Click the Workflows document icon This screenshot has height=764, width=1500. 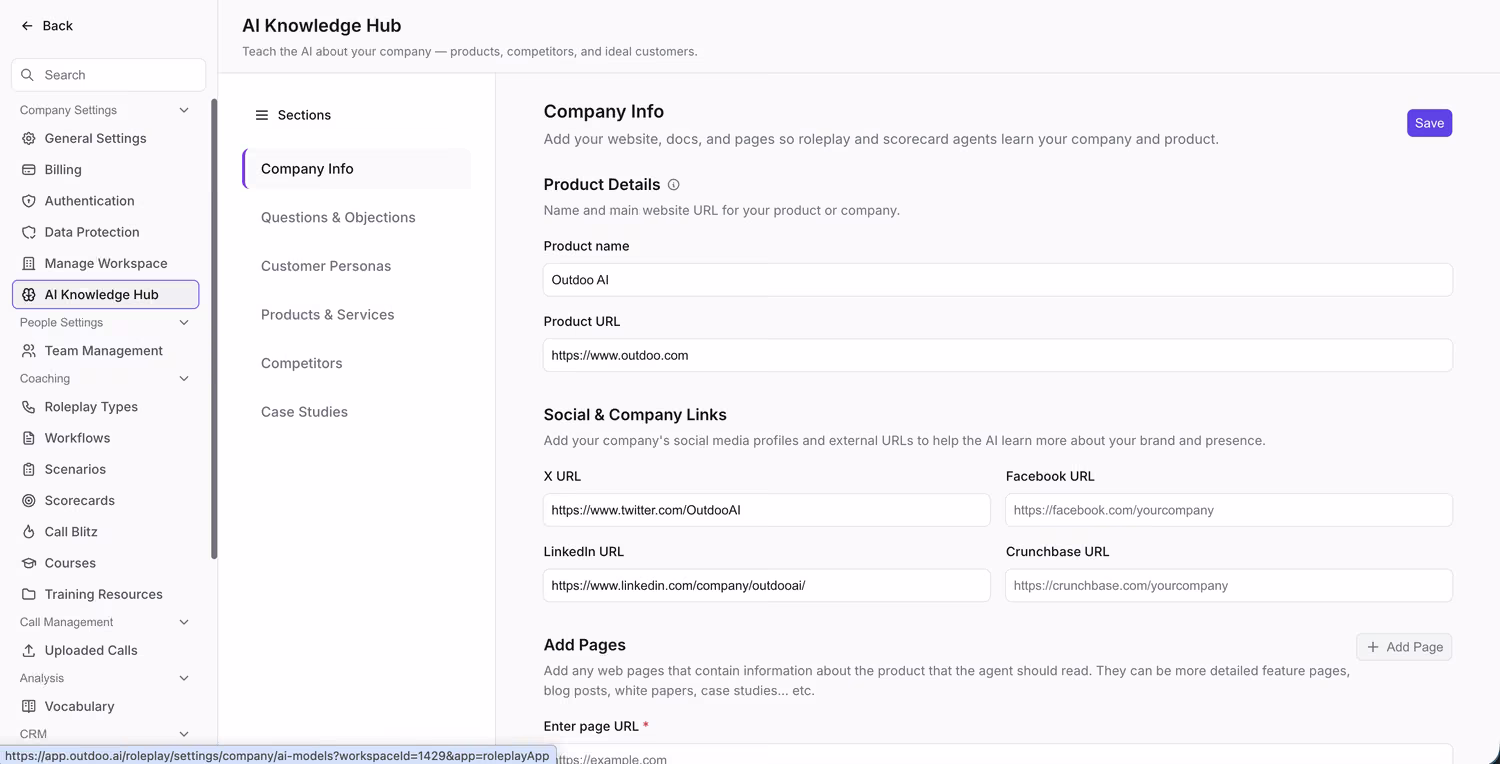pos(28,438)
